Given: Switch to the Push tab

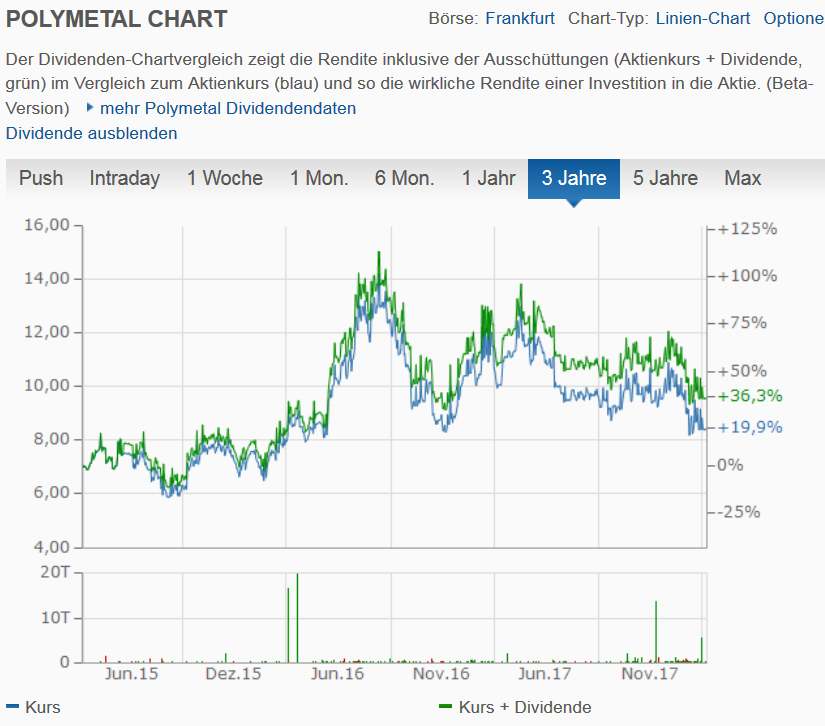Looking at the screenshot, I should click(41, 178).
